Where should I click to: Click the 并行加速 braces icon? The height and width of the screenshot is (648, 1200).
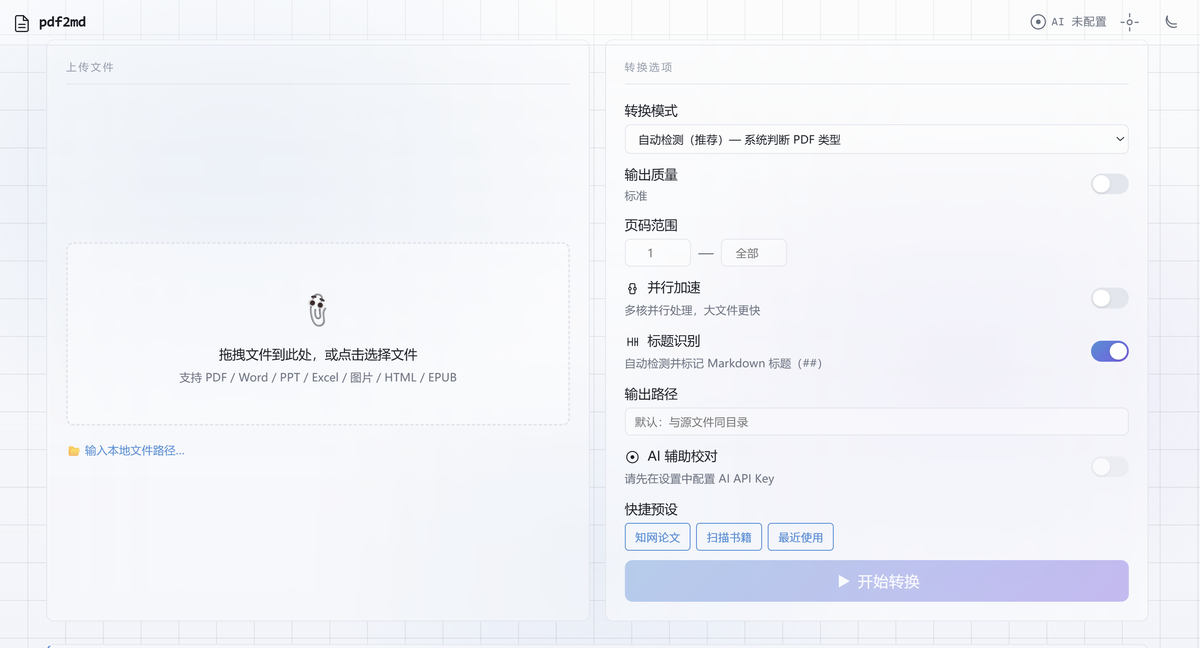pyautogui.click(x=633, y=288)
